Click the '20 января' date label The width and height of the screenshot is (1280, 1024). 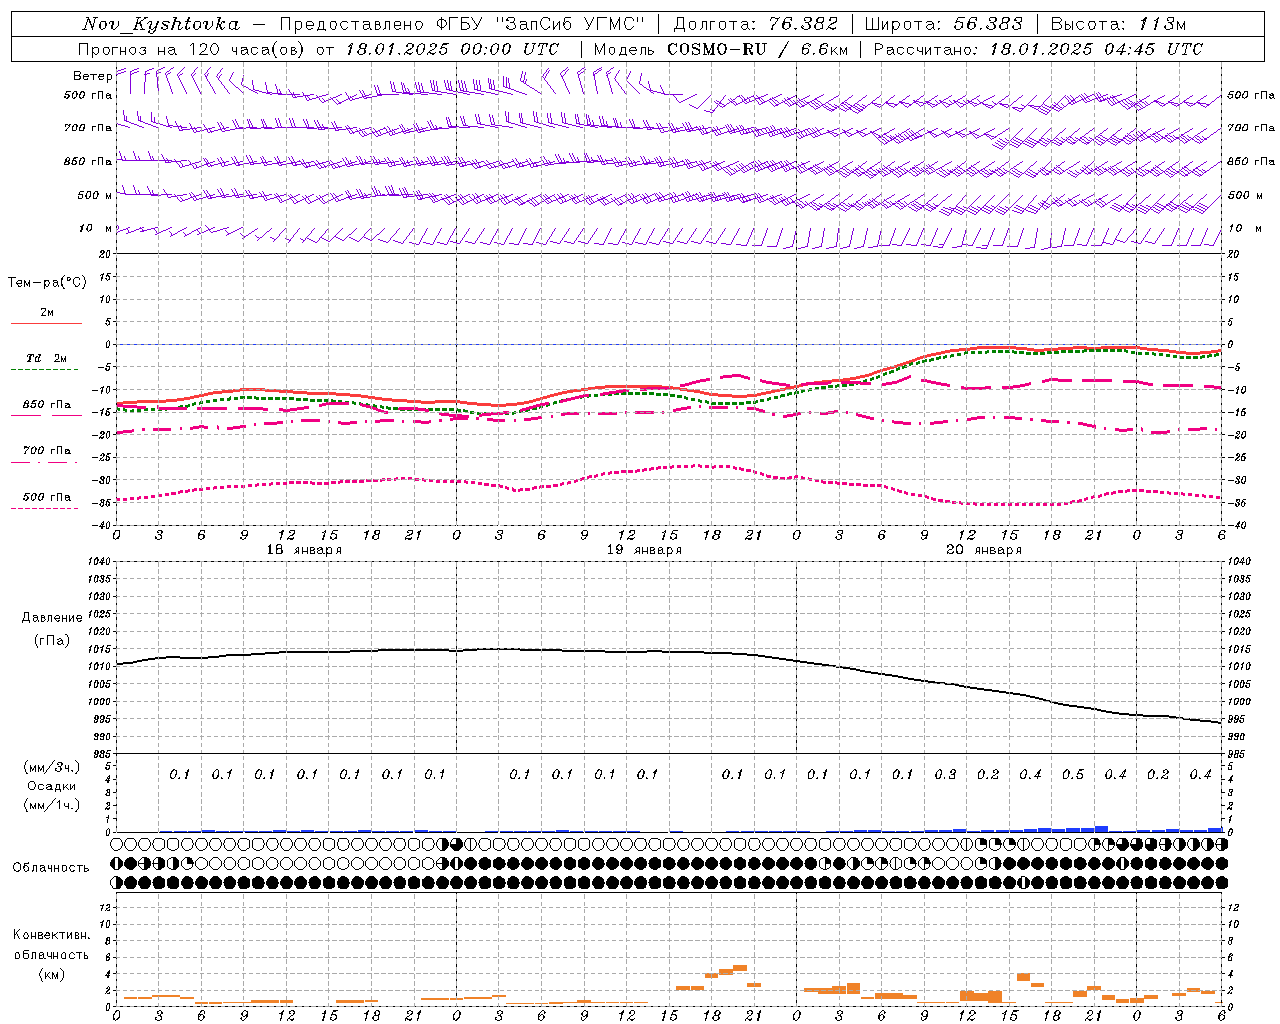[984, 550]
